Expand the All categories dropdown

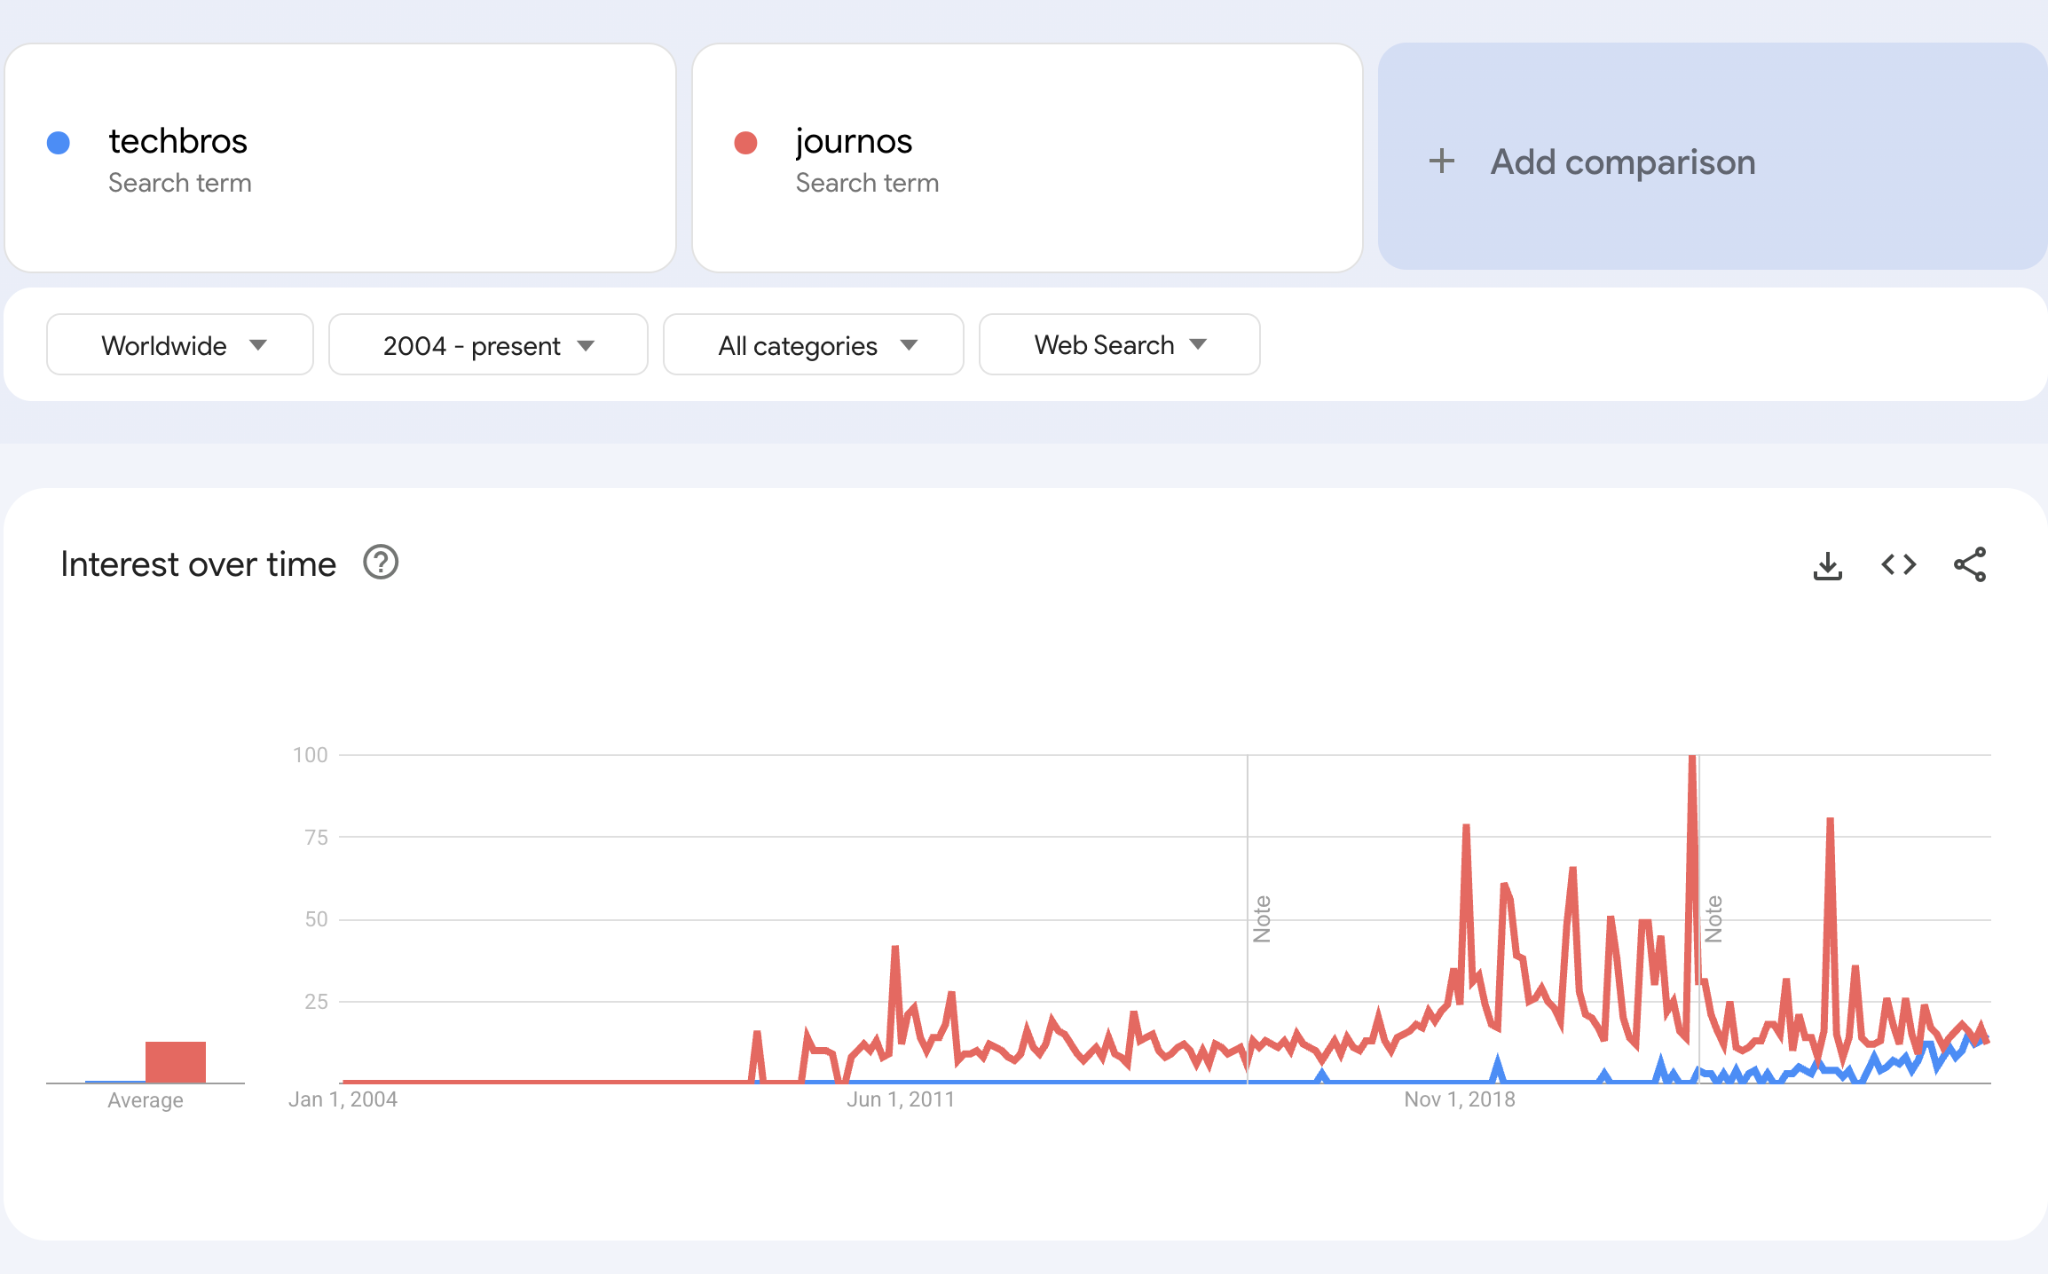[813, 345]
